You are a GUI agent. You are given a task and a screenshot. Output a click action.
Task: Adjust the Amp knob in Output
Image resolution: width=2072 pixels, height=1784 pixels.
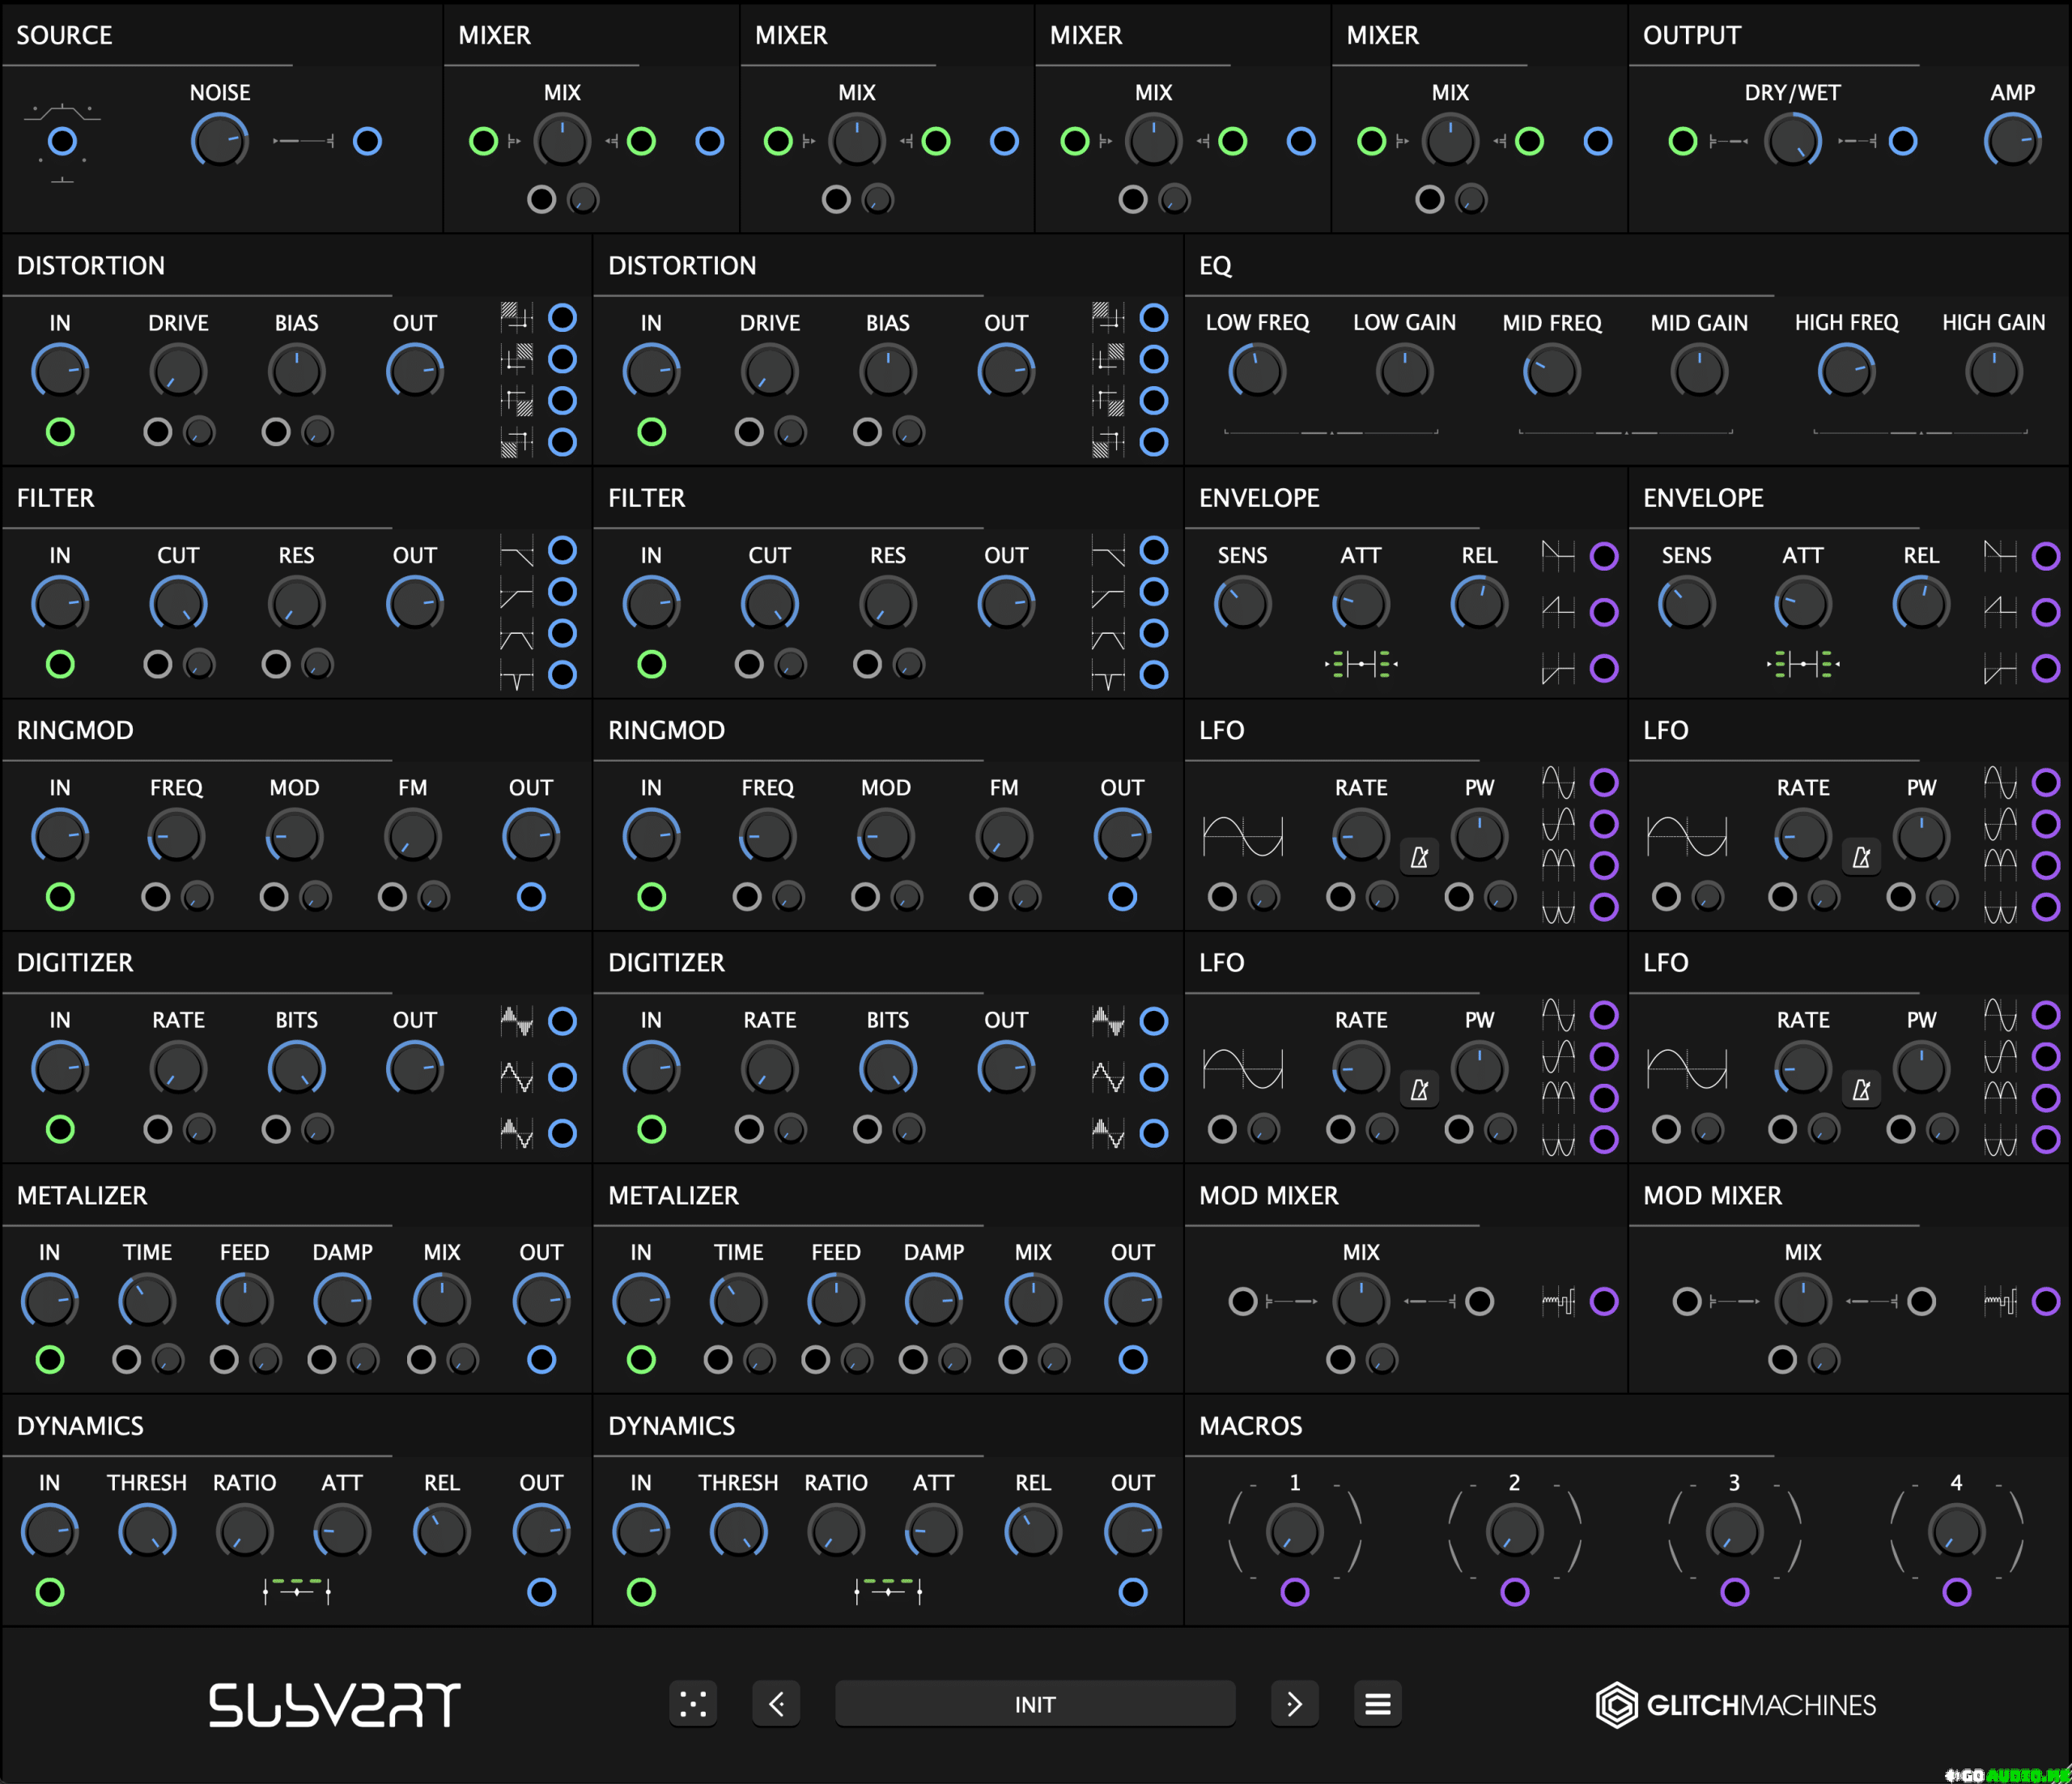[x=2012, y=141]
